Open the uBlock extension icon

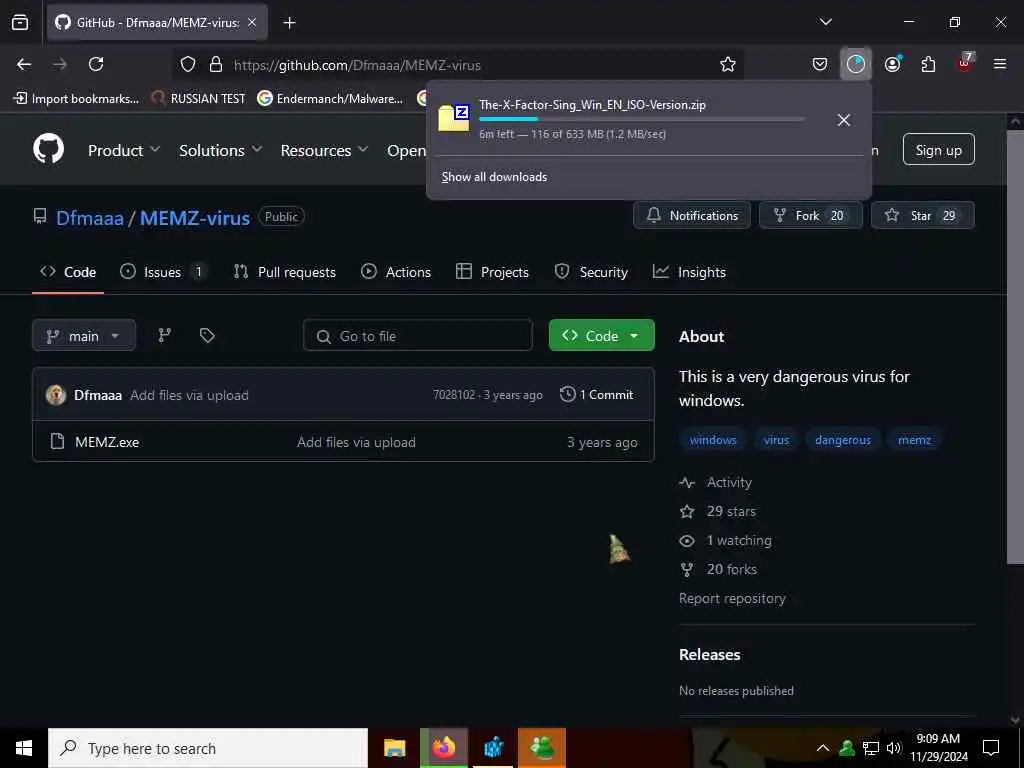tap(965, 63)
